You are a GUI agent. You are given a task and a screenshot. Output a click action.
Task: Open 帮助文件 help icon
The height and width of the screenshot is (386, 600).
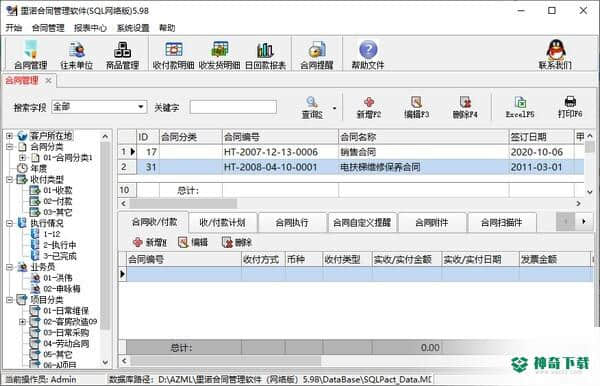pyautogui.click(x=368, y=55)
